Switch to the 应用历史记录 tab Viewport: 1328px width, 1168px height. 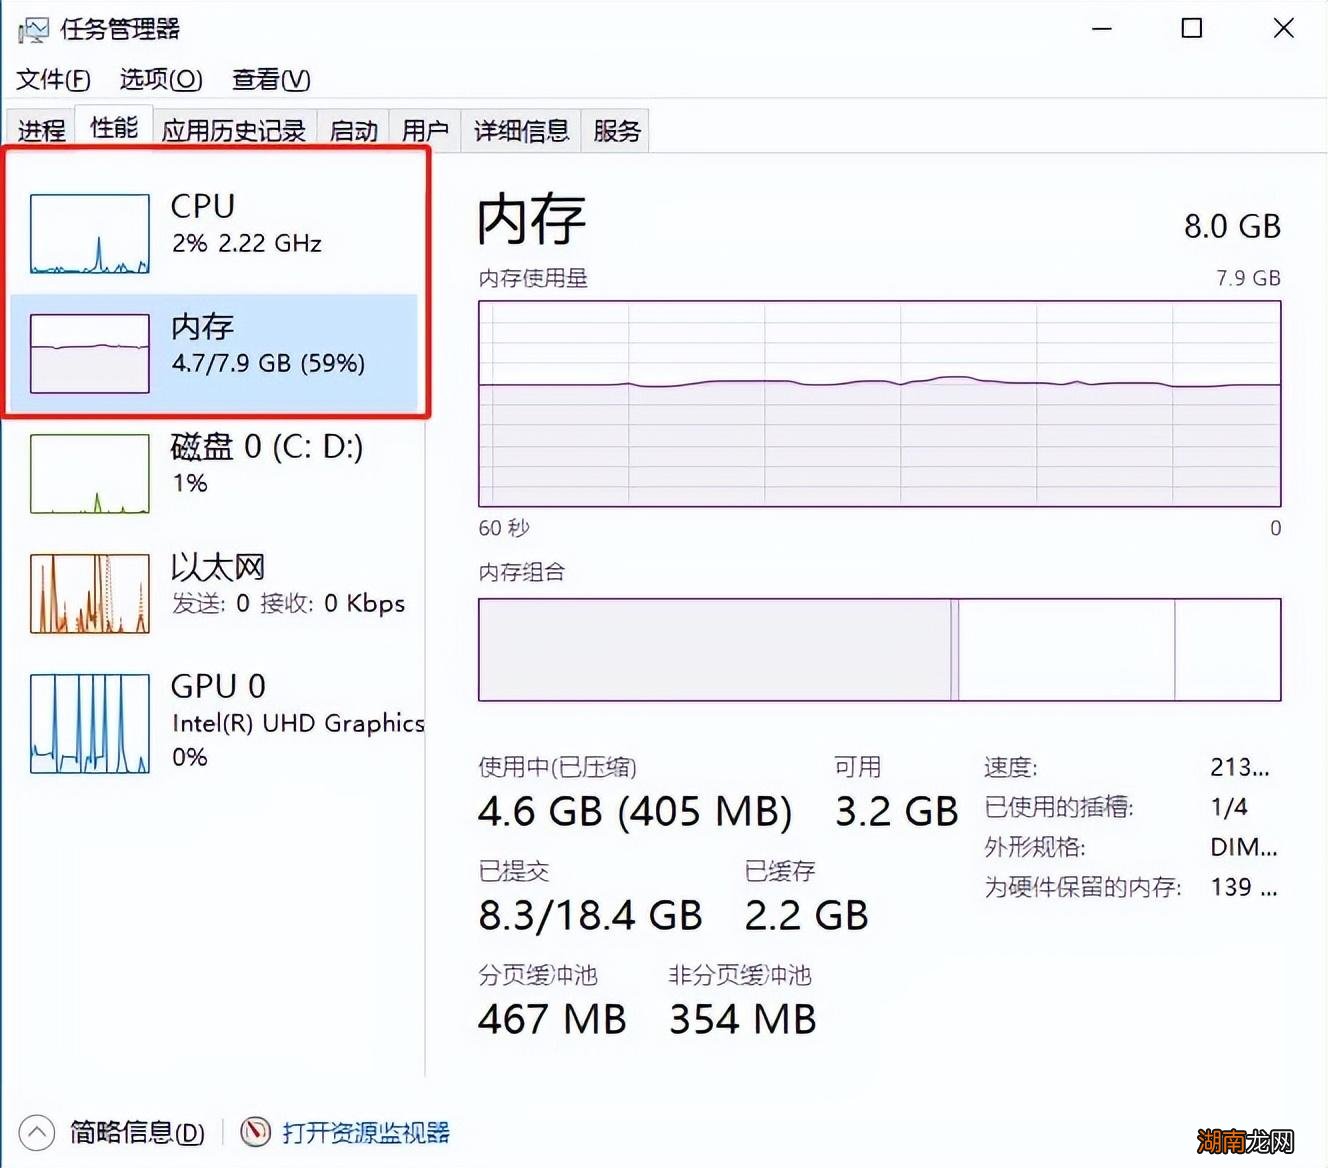point(234,131)
